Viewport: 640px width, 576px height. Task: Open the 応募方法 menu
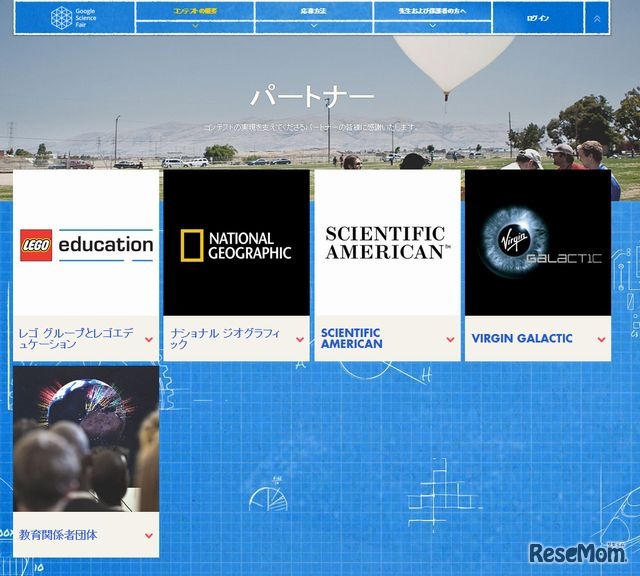coord(313,11)
